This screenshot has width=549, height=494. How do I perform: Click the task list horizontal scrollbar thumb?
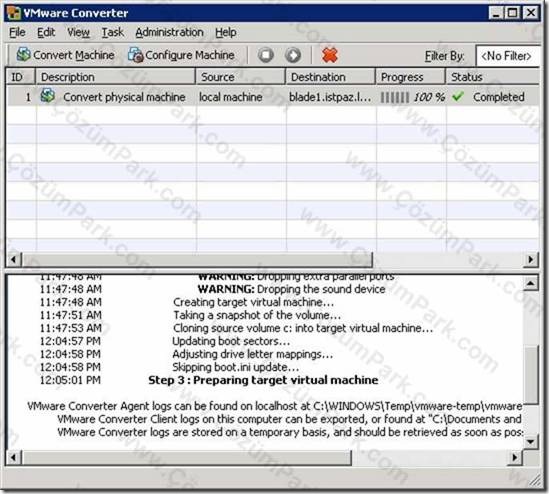197,259
